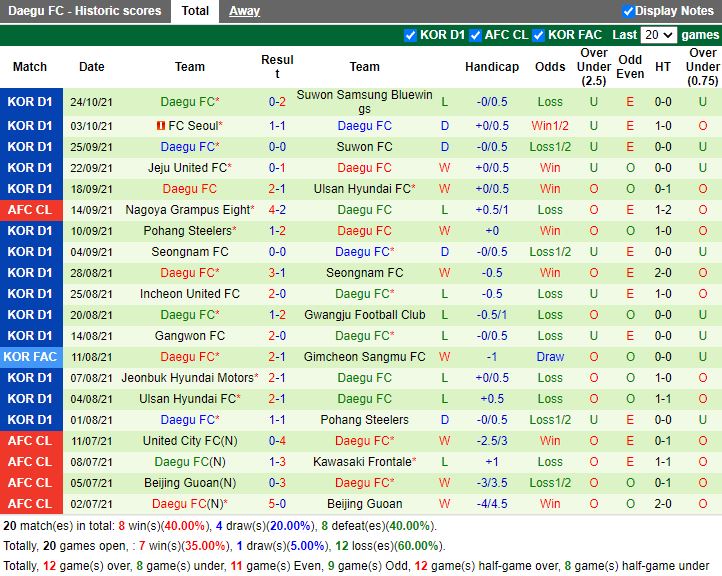Open the Gimcheon Sangmu FC link
This screenshot has width=722, height=576.
pyautogui.click(x=365, y=357)
